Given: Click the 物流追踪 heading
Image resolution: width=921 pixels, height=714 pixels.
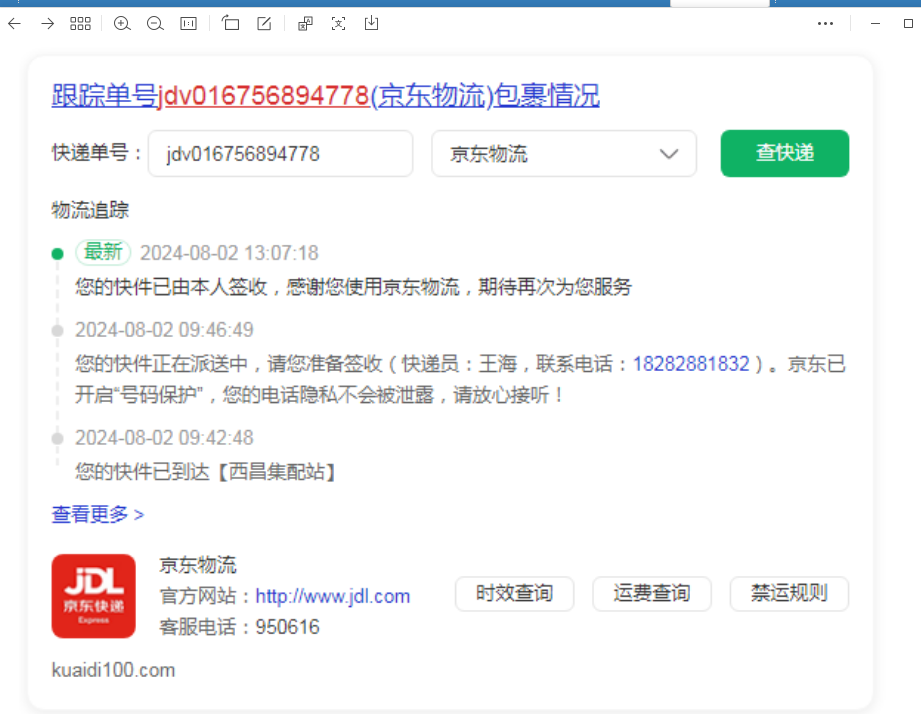Looking at the screenshot, I should click(90, 210).
